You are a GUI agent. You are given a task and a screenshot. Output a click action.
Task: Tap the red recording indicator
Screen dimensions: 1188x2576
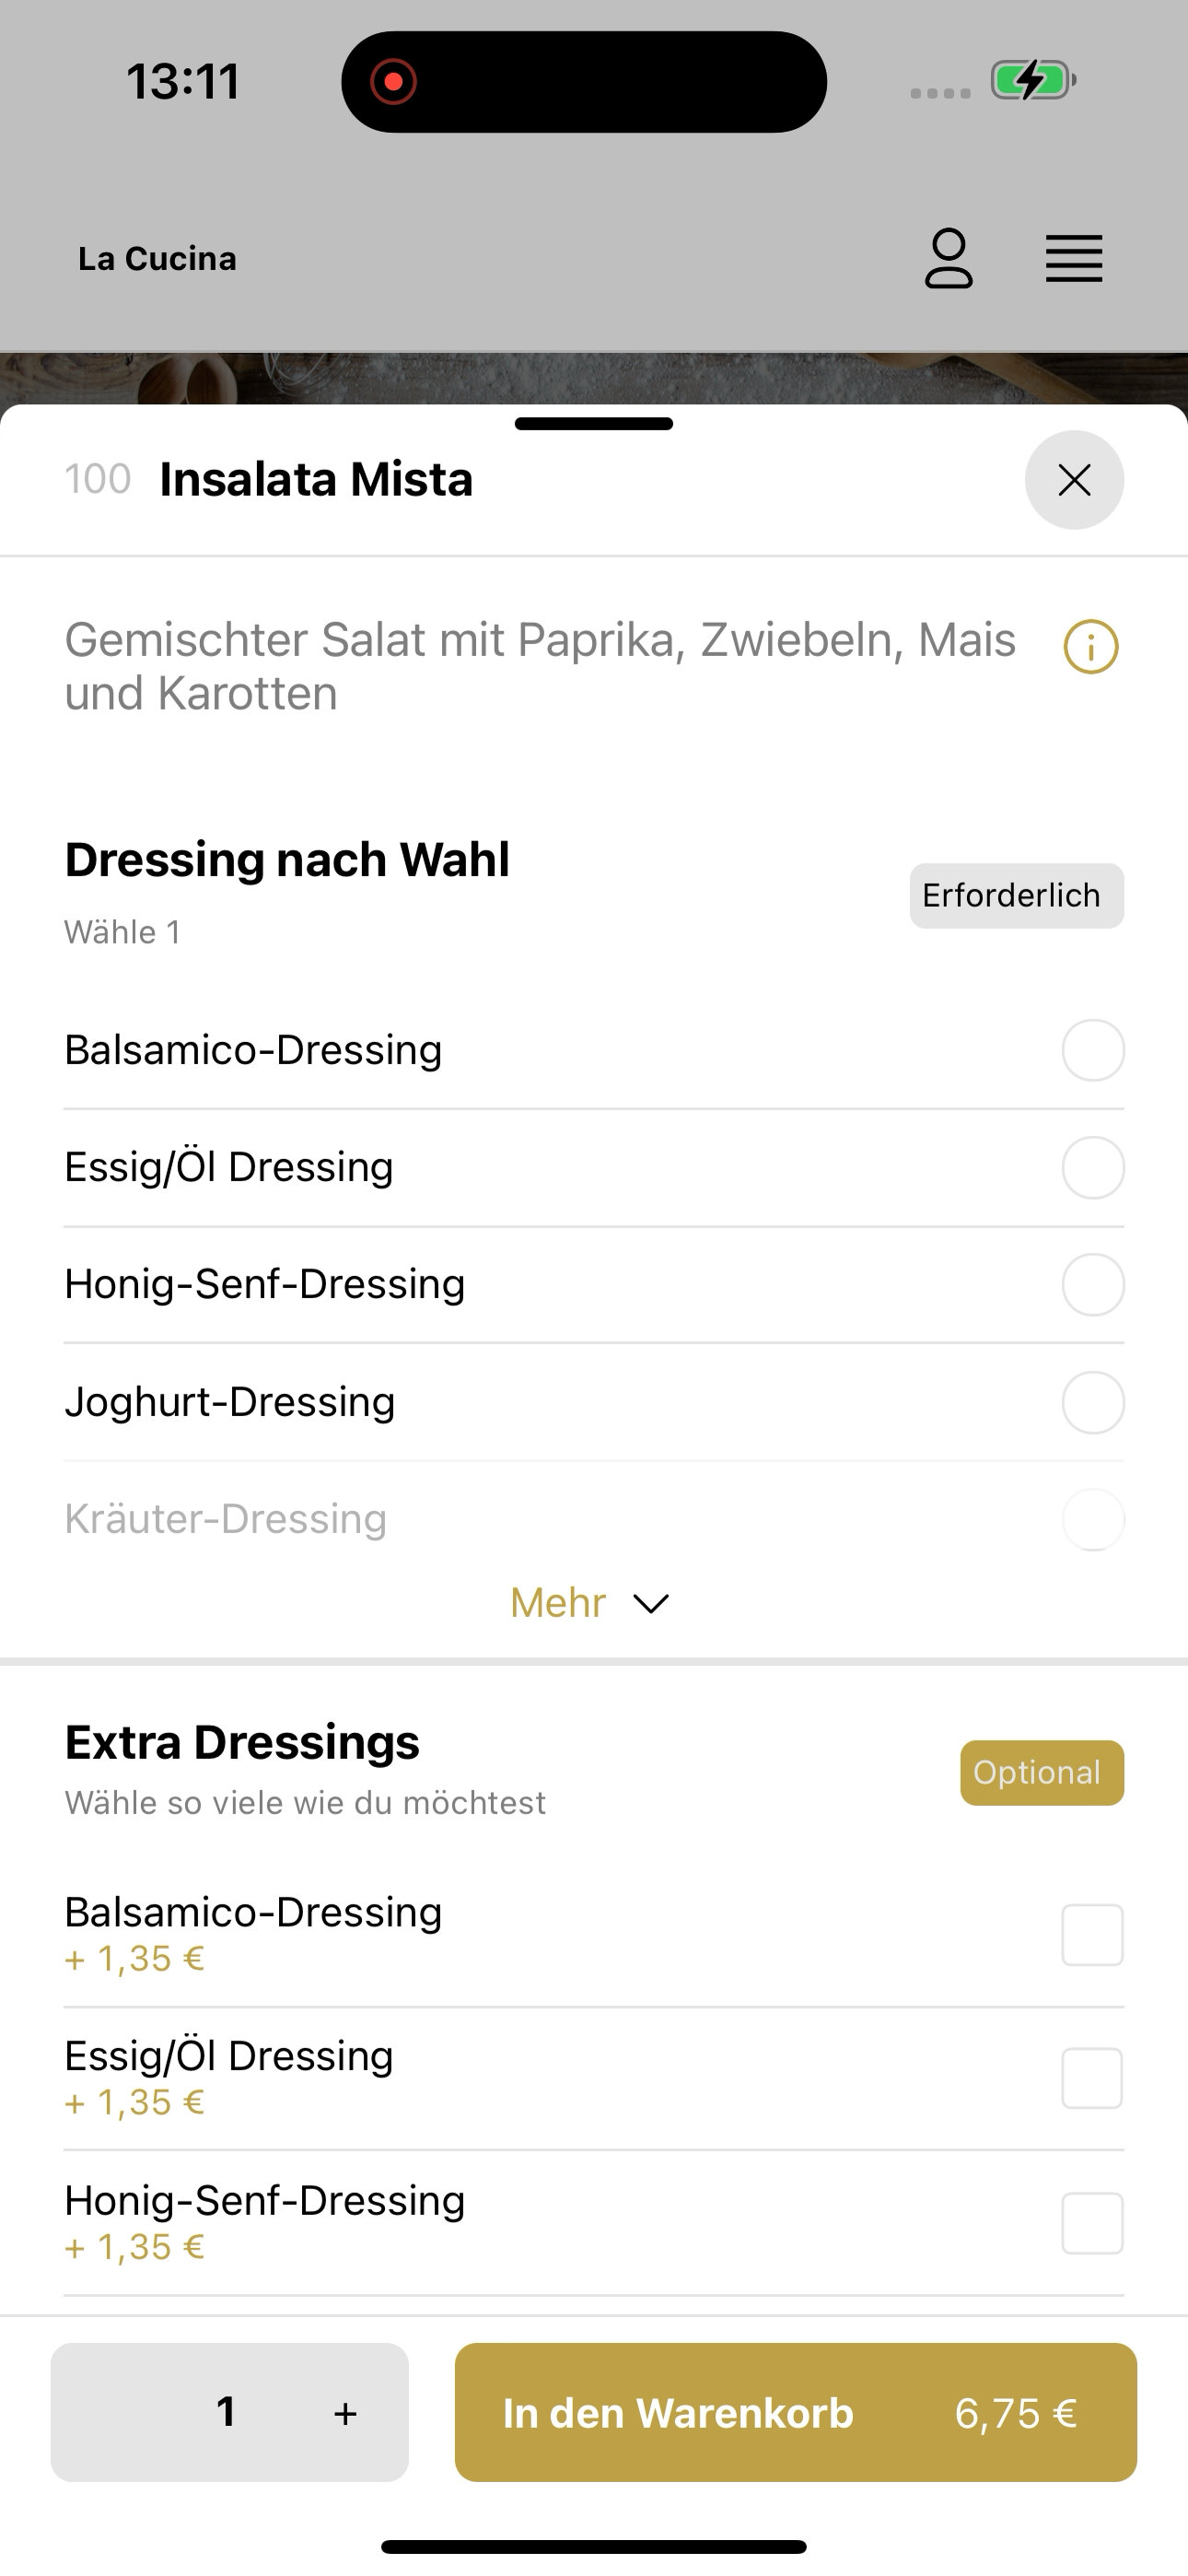click(x=393, y=81)
